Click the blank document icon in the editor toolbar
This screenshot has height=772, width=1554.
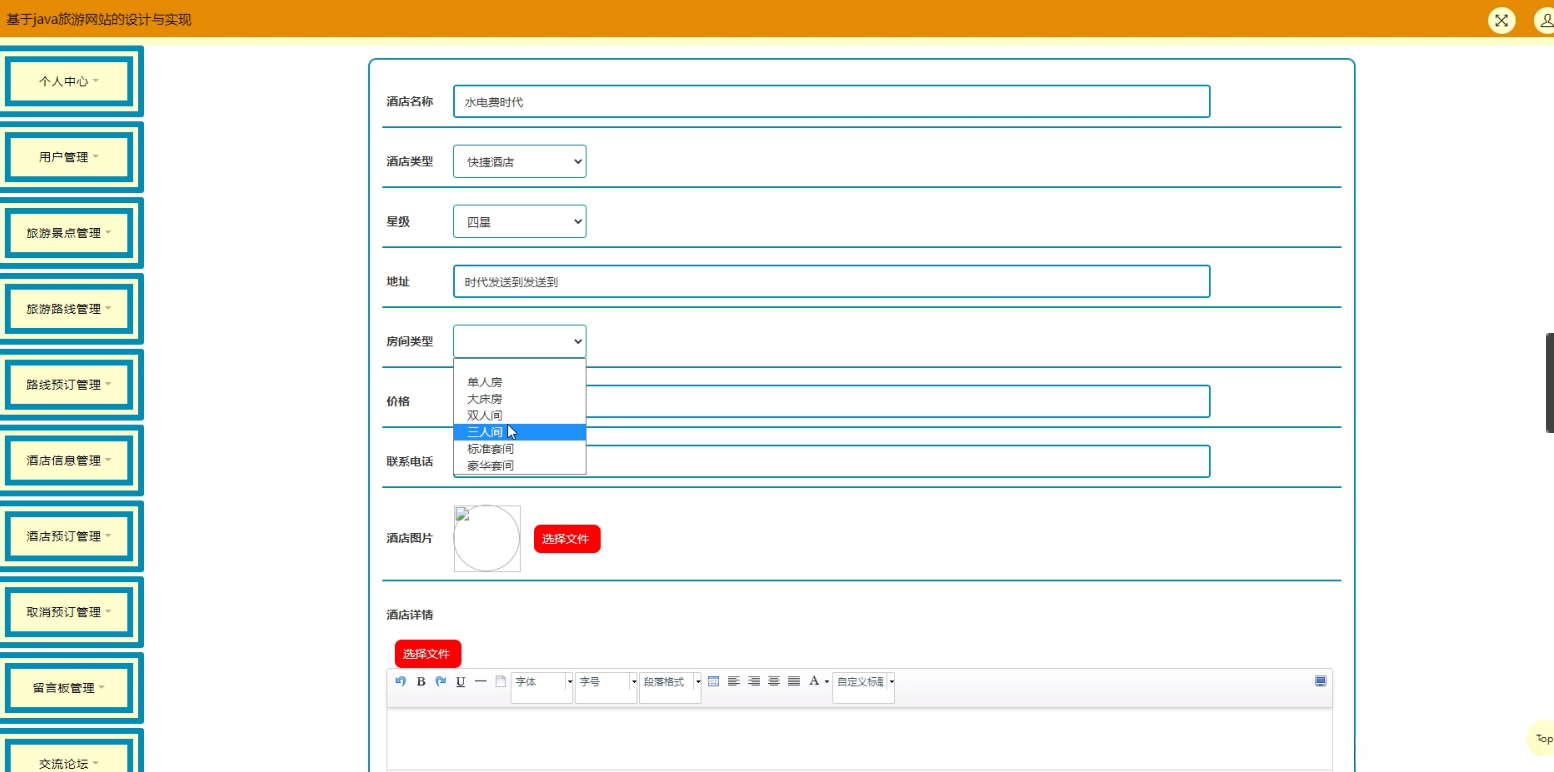pyautogui.click(x=501, y=681)
